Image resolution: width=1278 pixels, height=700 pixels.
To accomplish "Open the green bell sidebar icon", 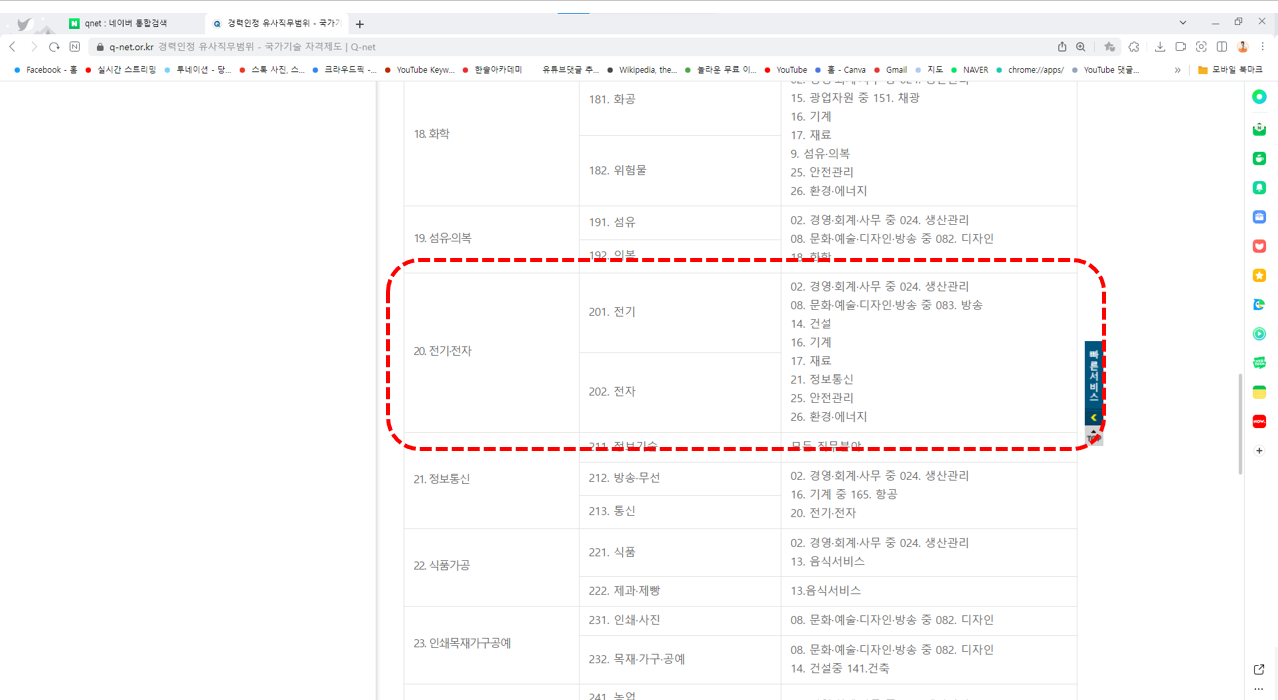I will tap(1259, 187).
